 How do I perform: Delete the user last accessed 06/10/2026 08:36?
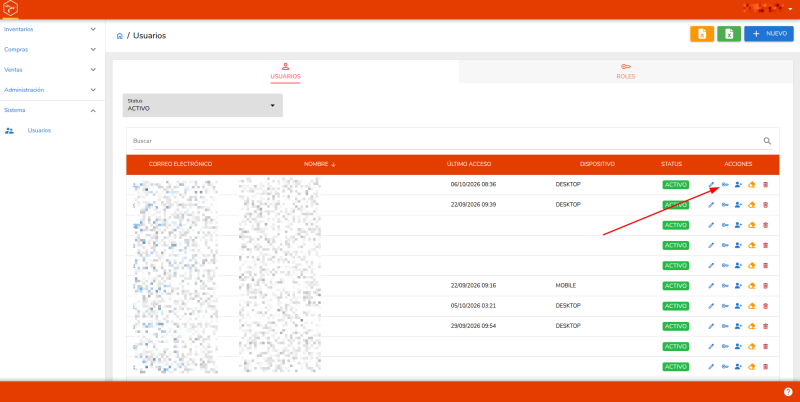click(x=765, y=185)
